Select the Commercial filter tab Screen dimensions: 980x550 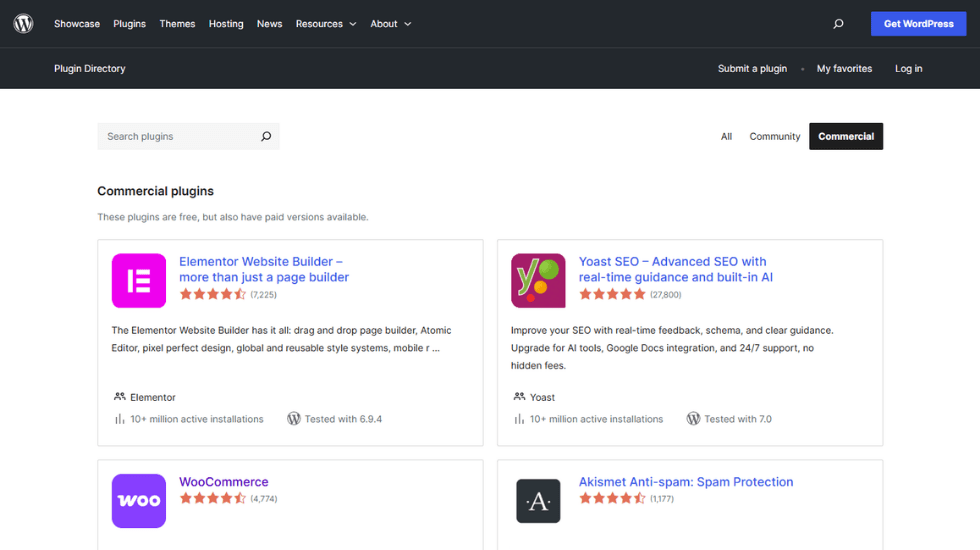coord(846,136)
